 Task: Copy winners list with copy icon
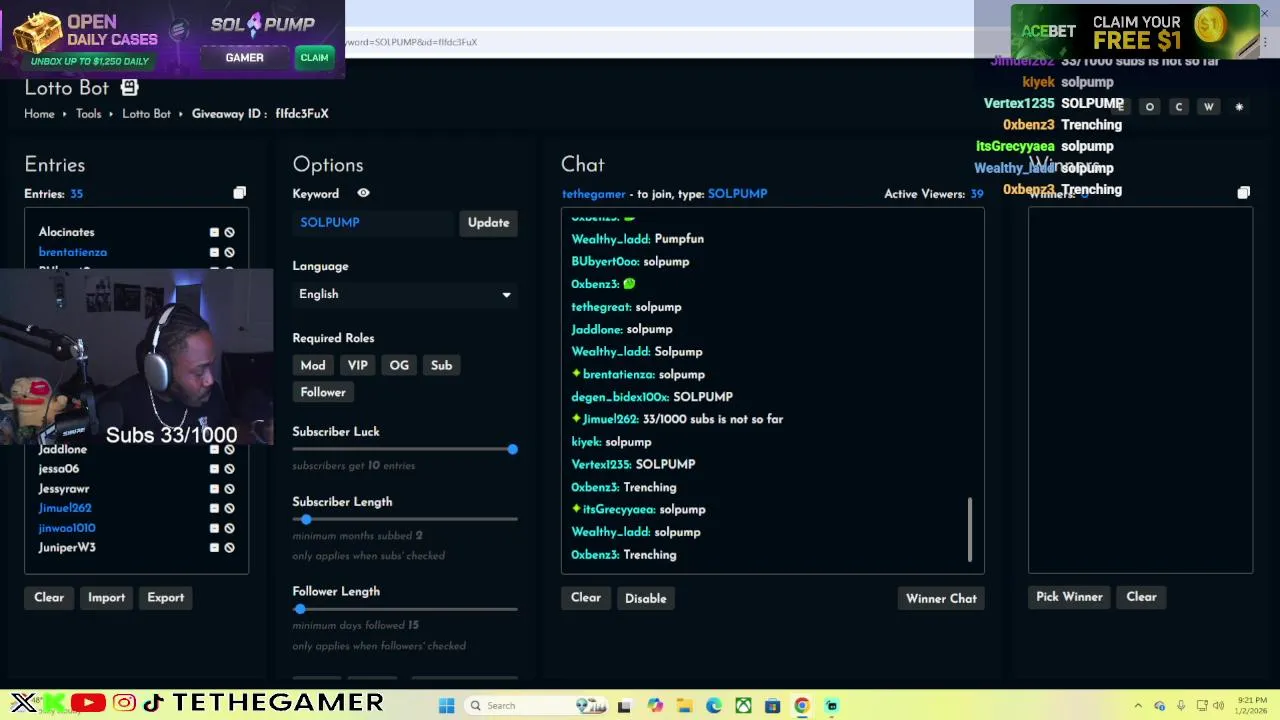click(x=1243, y=192)
